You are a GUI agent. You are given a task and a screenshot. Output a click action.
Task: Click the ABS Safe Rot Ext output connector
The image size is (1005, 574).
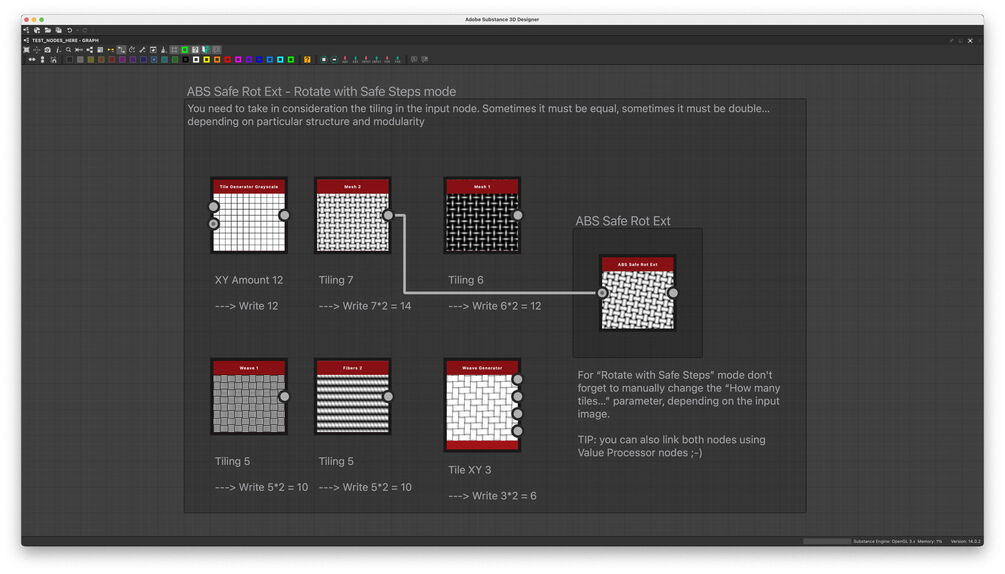[673, 293]
